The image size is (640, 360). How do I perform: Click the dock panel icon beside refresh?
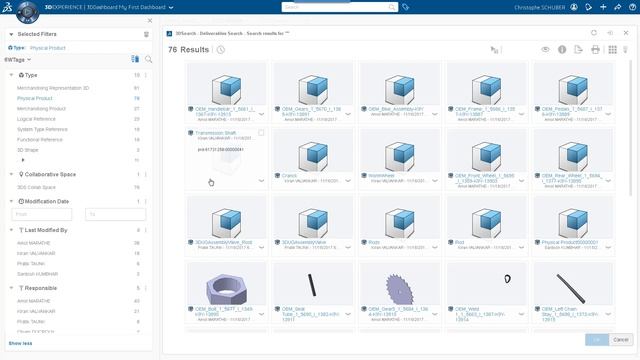coord(610,33)
